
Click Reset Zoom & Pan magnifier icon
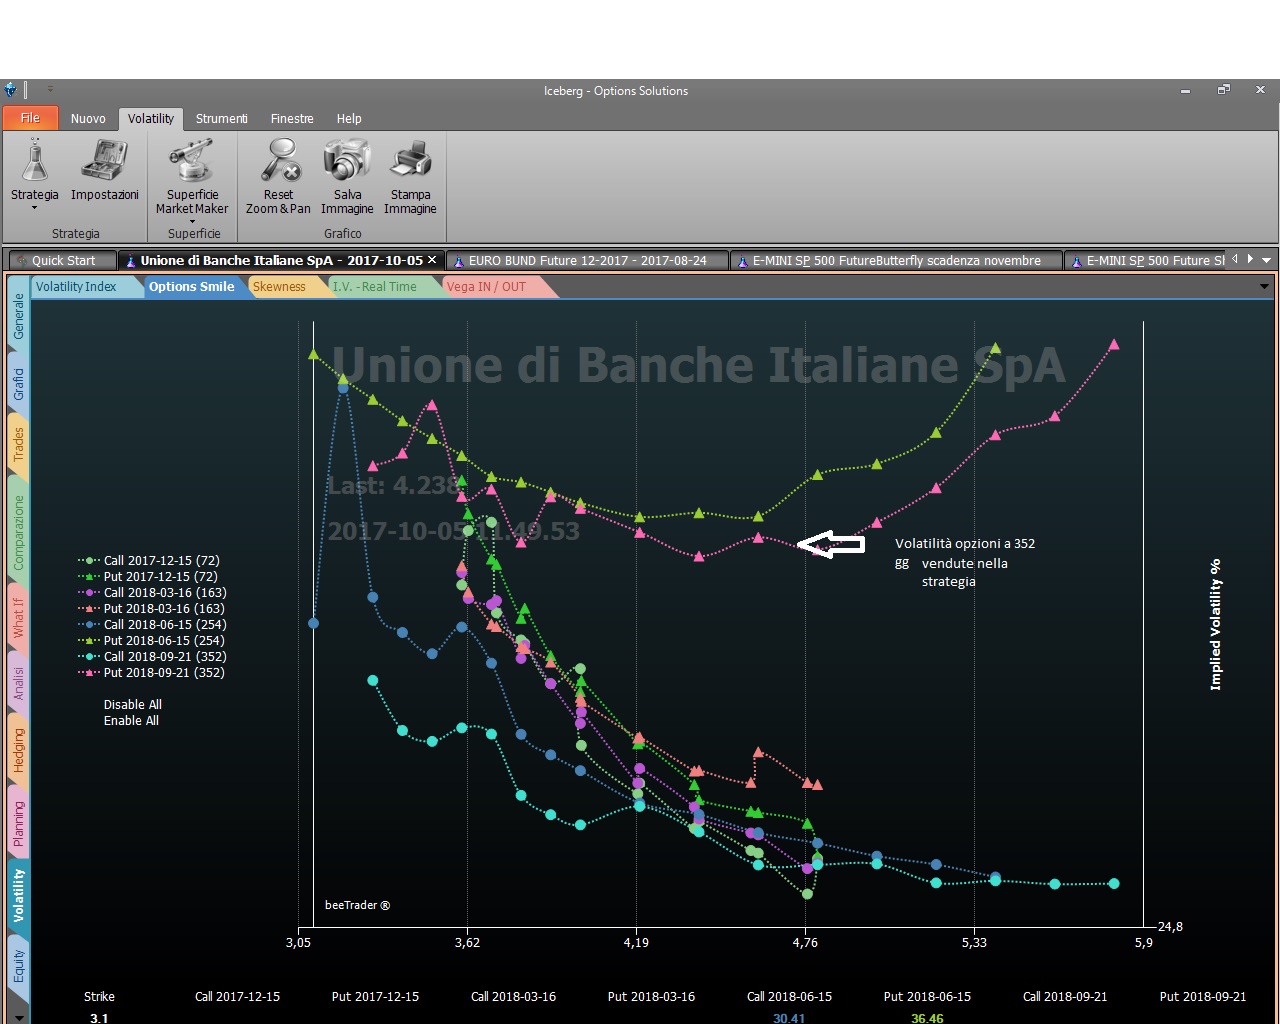[279, 160]
